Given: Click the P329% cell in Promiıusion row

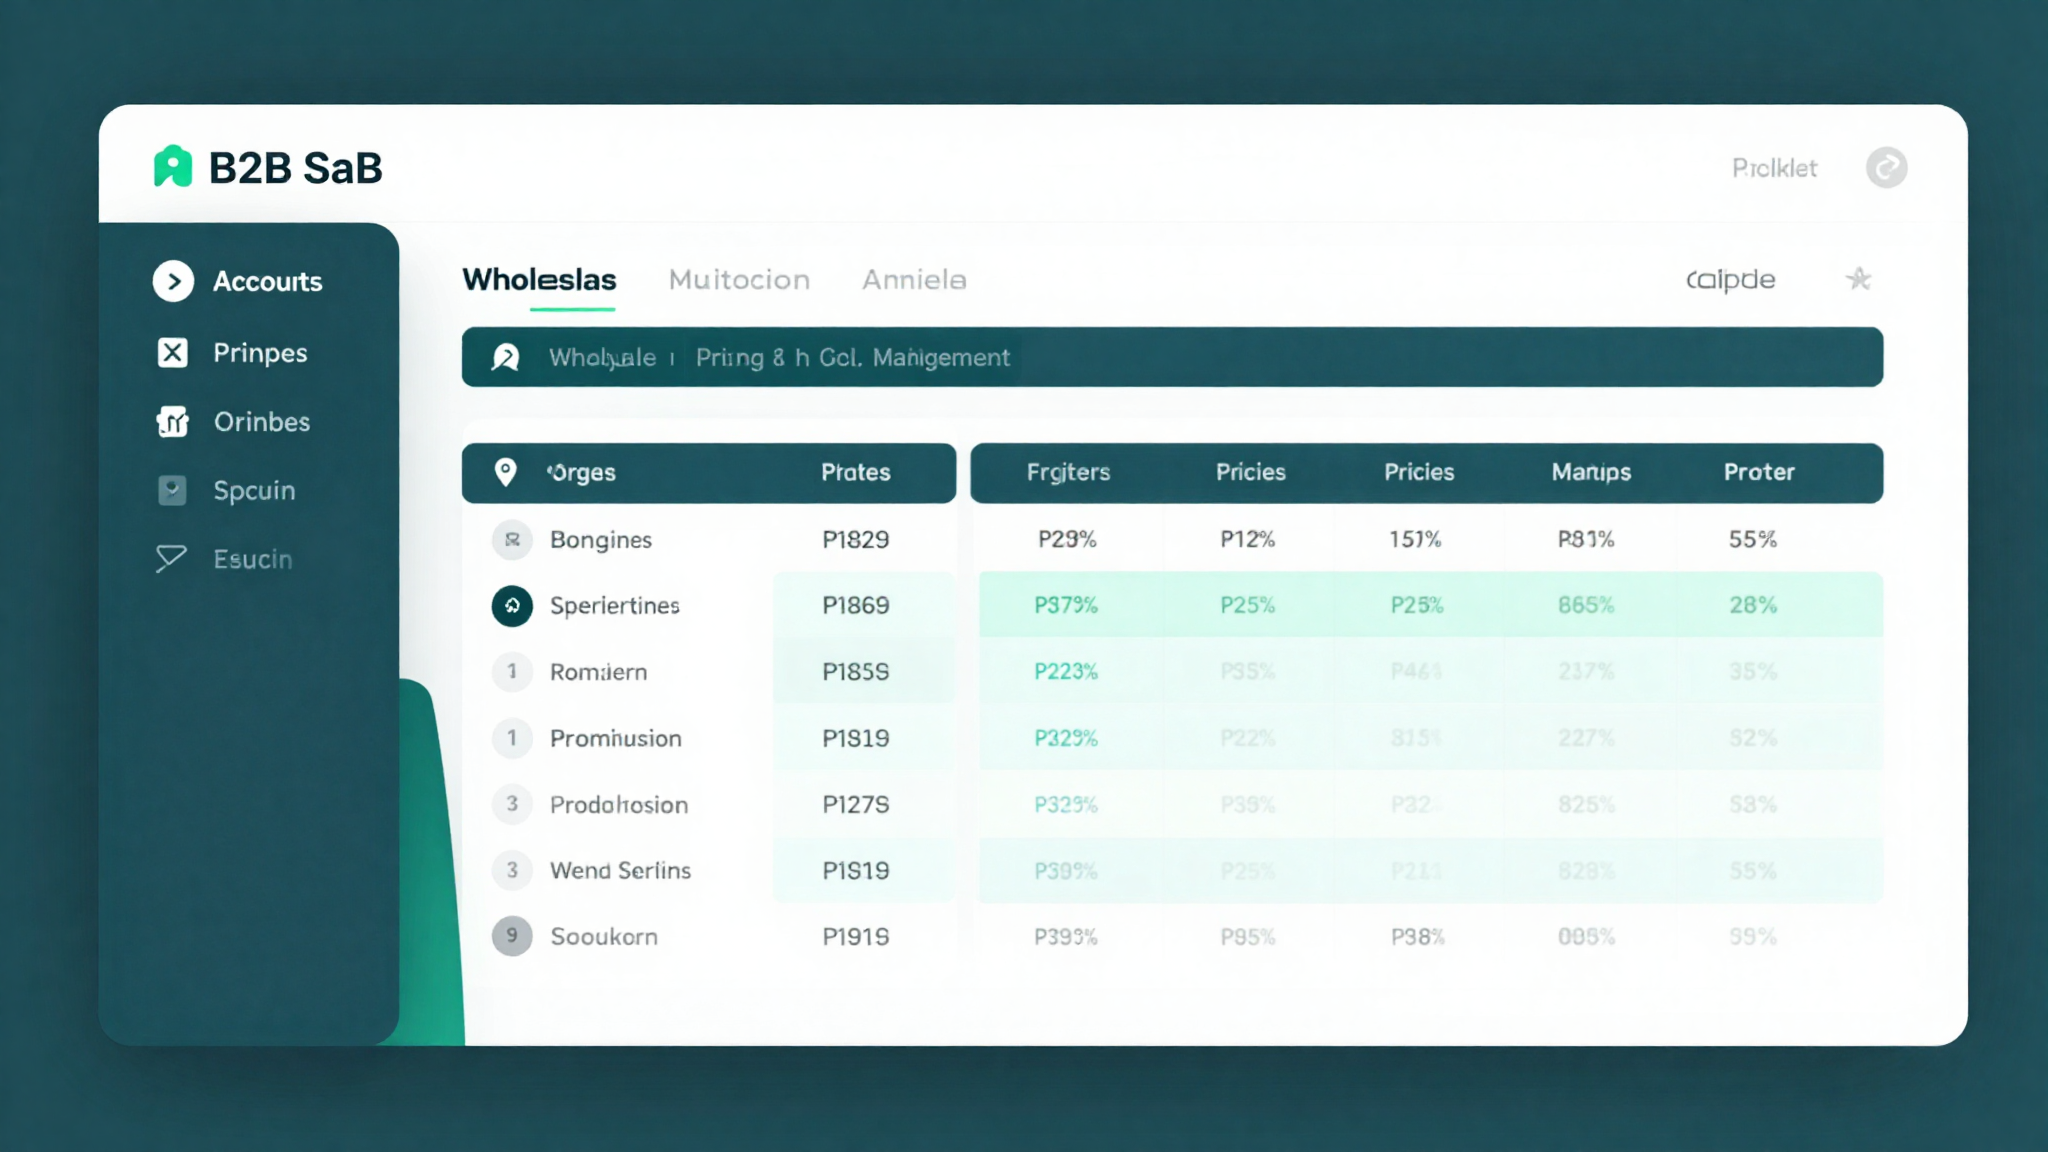Looking at the screenshot, I should (1066, 738).
